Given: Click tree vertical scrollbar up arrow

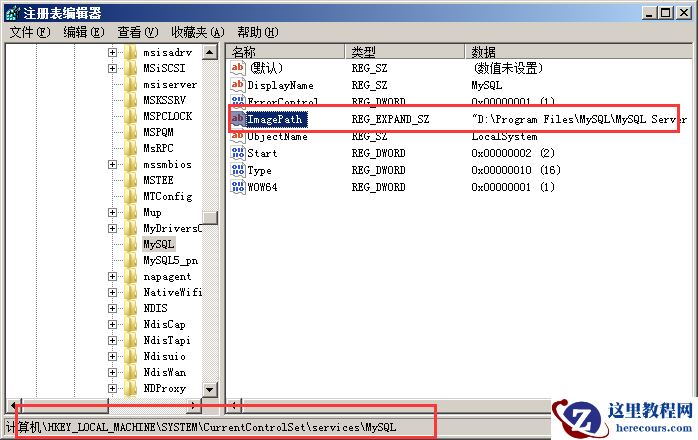Looking at the screenshot, I should [x=210, y=52].
